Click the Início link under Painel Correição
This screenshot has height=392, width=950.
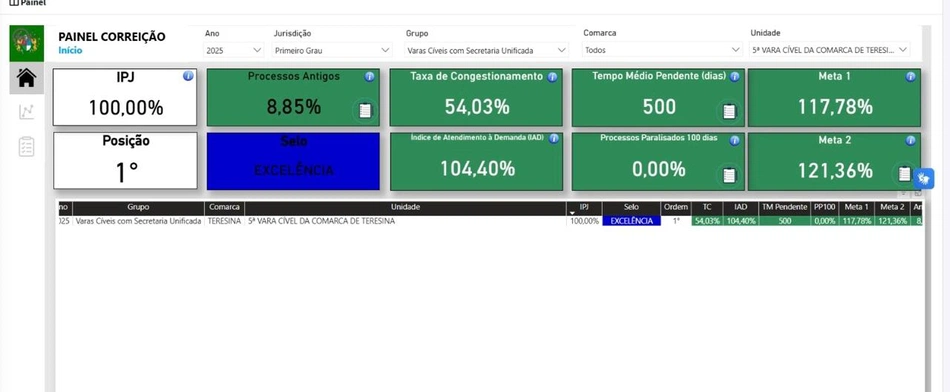70,50
